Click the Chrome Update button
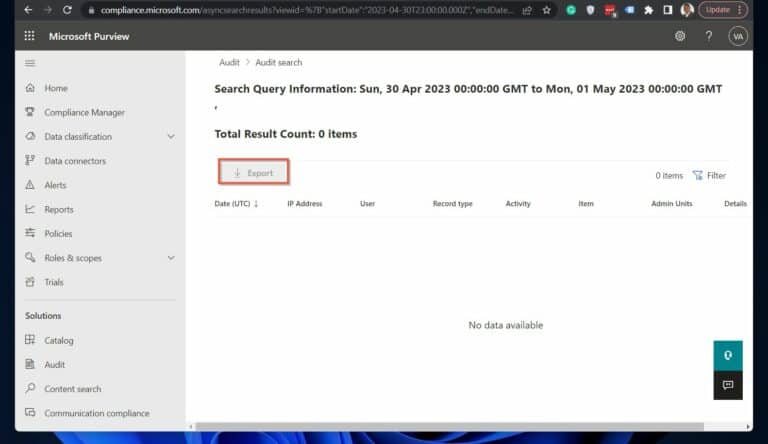768x444 pixels. coord(722,10)
